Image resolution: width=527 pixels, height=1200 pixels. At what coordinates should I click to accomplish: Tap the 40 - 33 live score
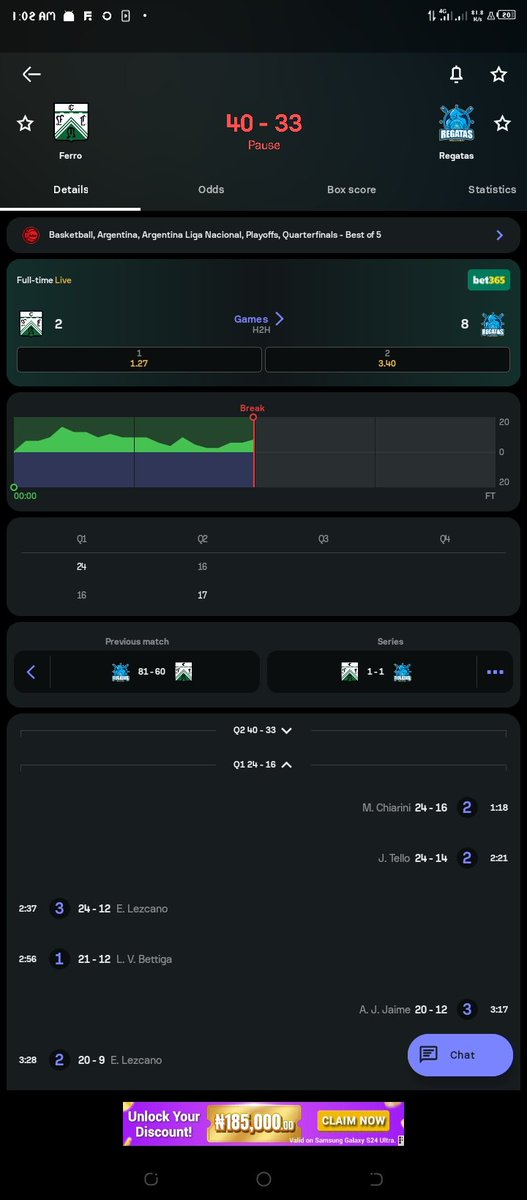(x=263, y=123)
